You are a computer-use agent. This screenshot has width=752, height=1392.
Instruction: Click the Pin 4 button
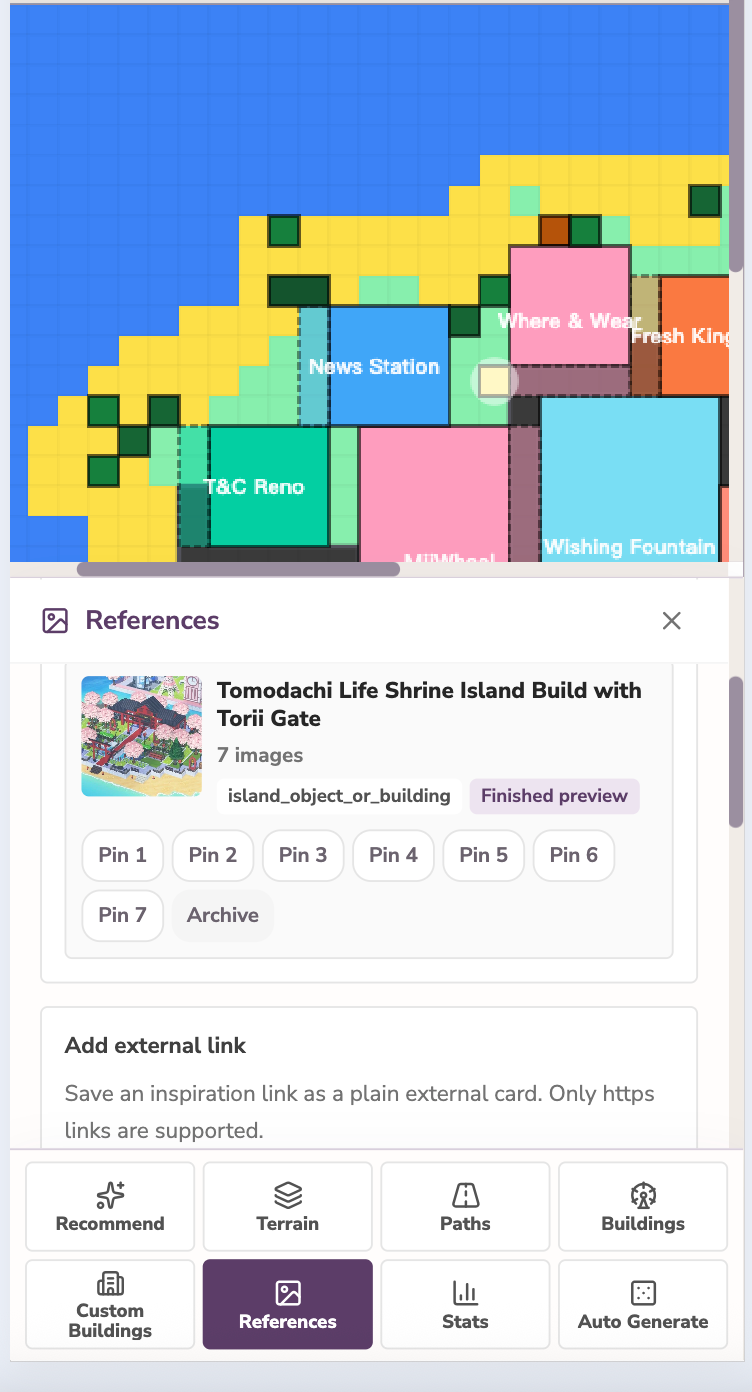coord(393,855)
